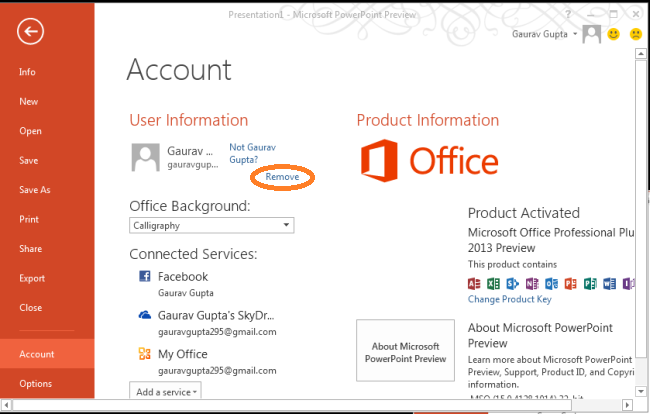
Task: Click the My Office service name
Action: tap(182, 354)
